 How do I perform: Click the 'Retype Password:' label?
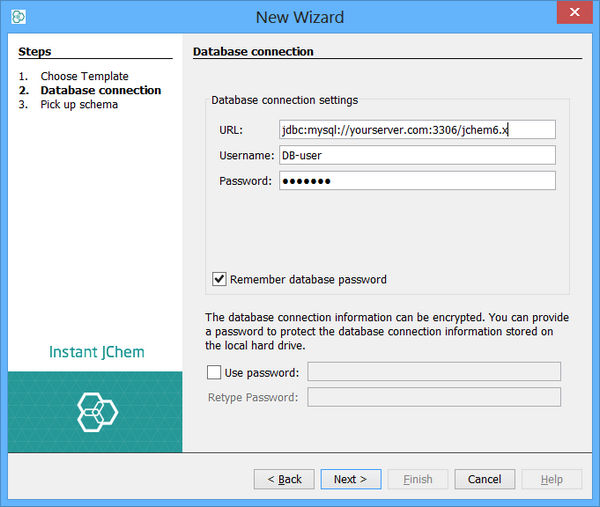(253, 398)
